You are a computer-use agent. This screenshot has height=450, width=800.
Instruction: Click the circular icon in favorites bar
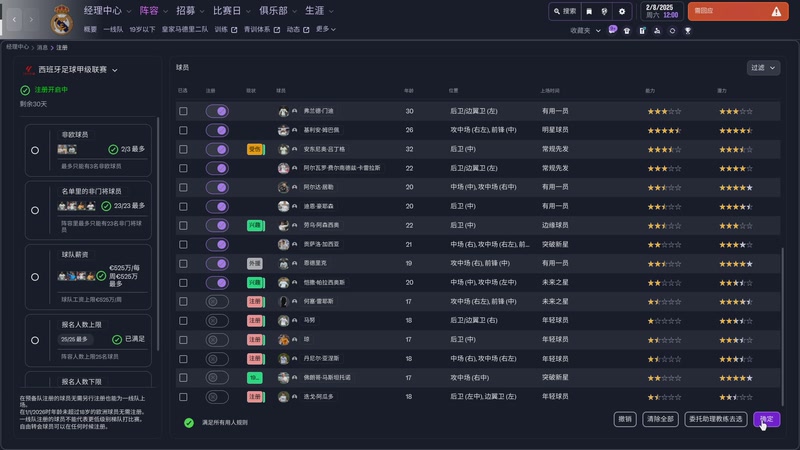point(672,31)
